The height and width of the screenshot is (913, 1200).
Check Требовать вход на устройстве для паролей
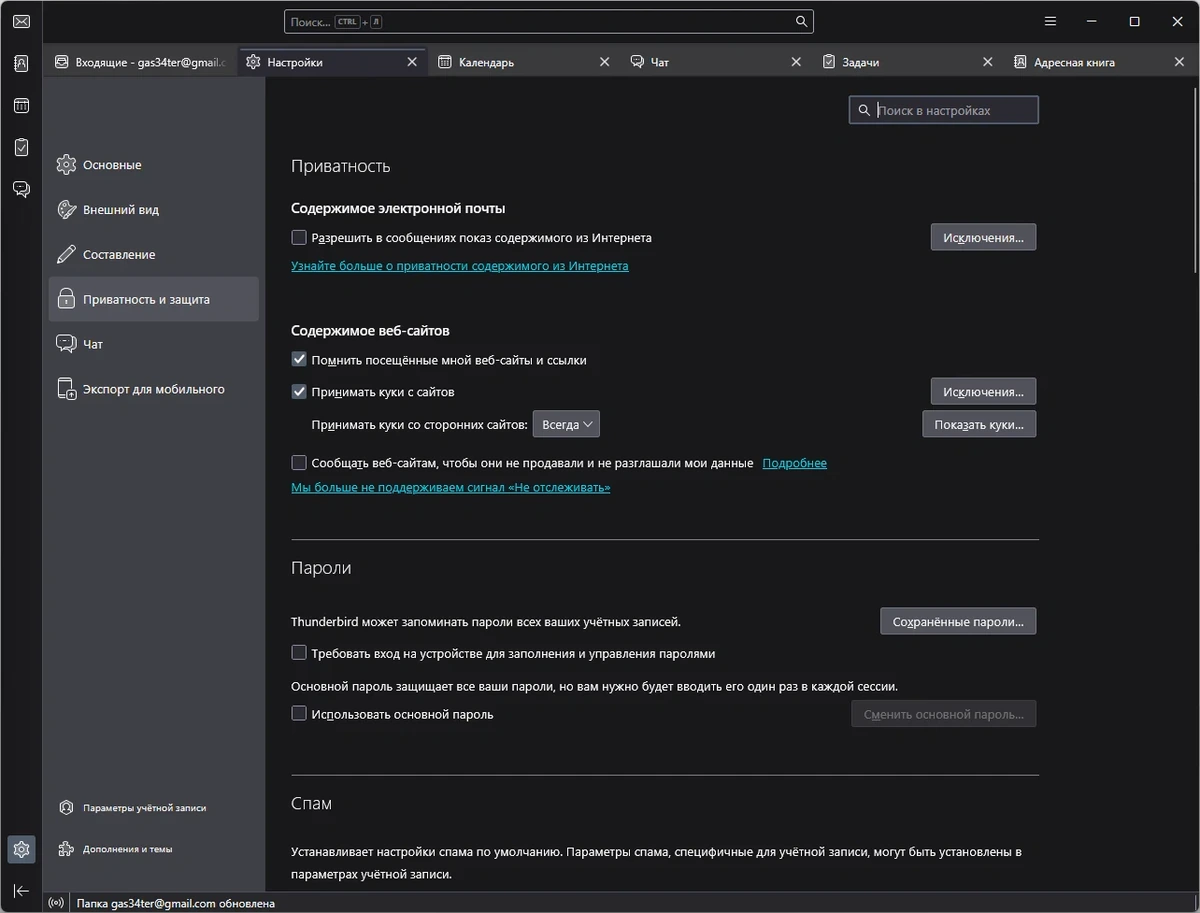(x=299, y=653)
